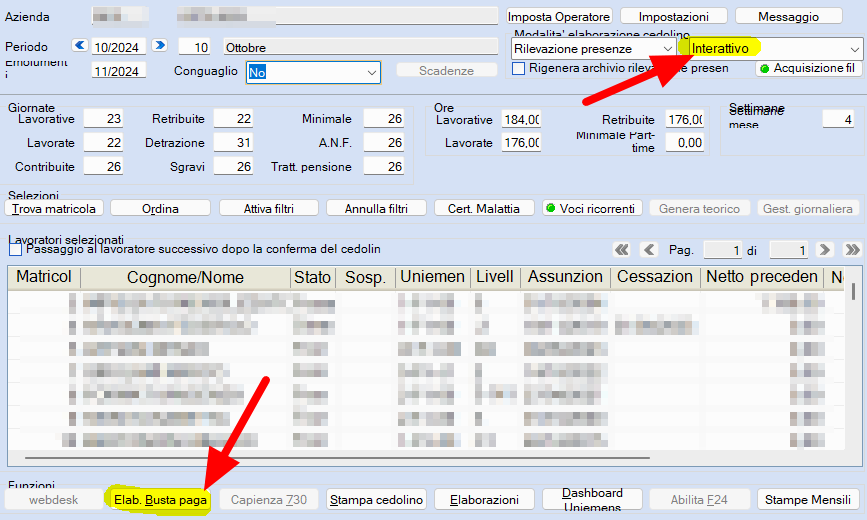867x520 pixels.
Task: Click Gest. giornaliera button
Action: pos(808,209)
